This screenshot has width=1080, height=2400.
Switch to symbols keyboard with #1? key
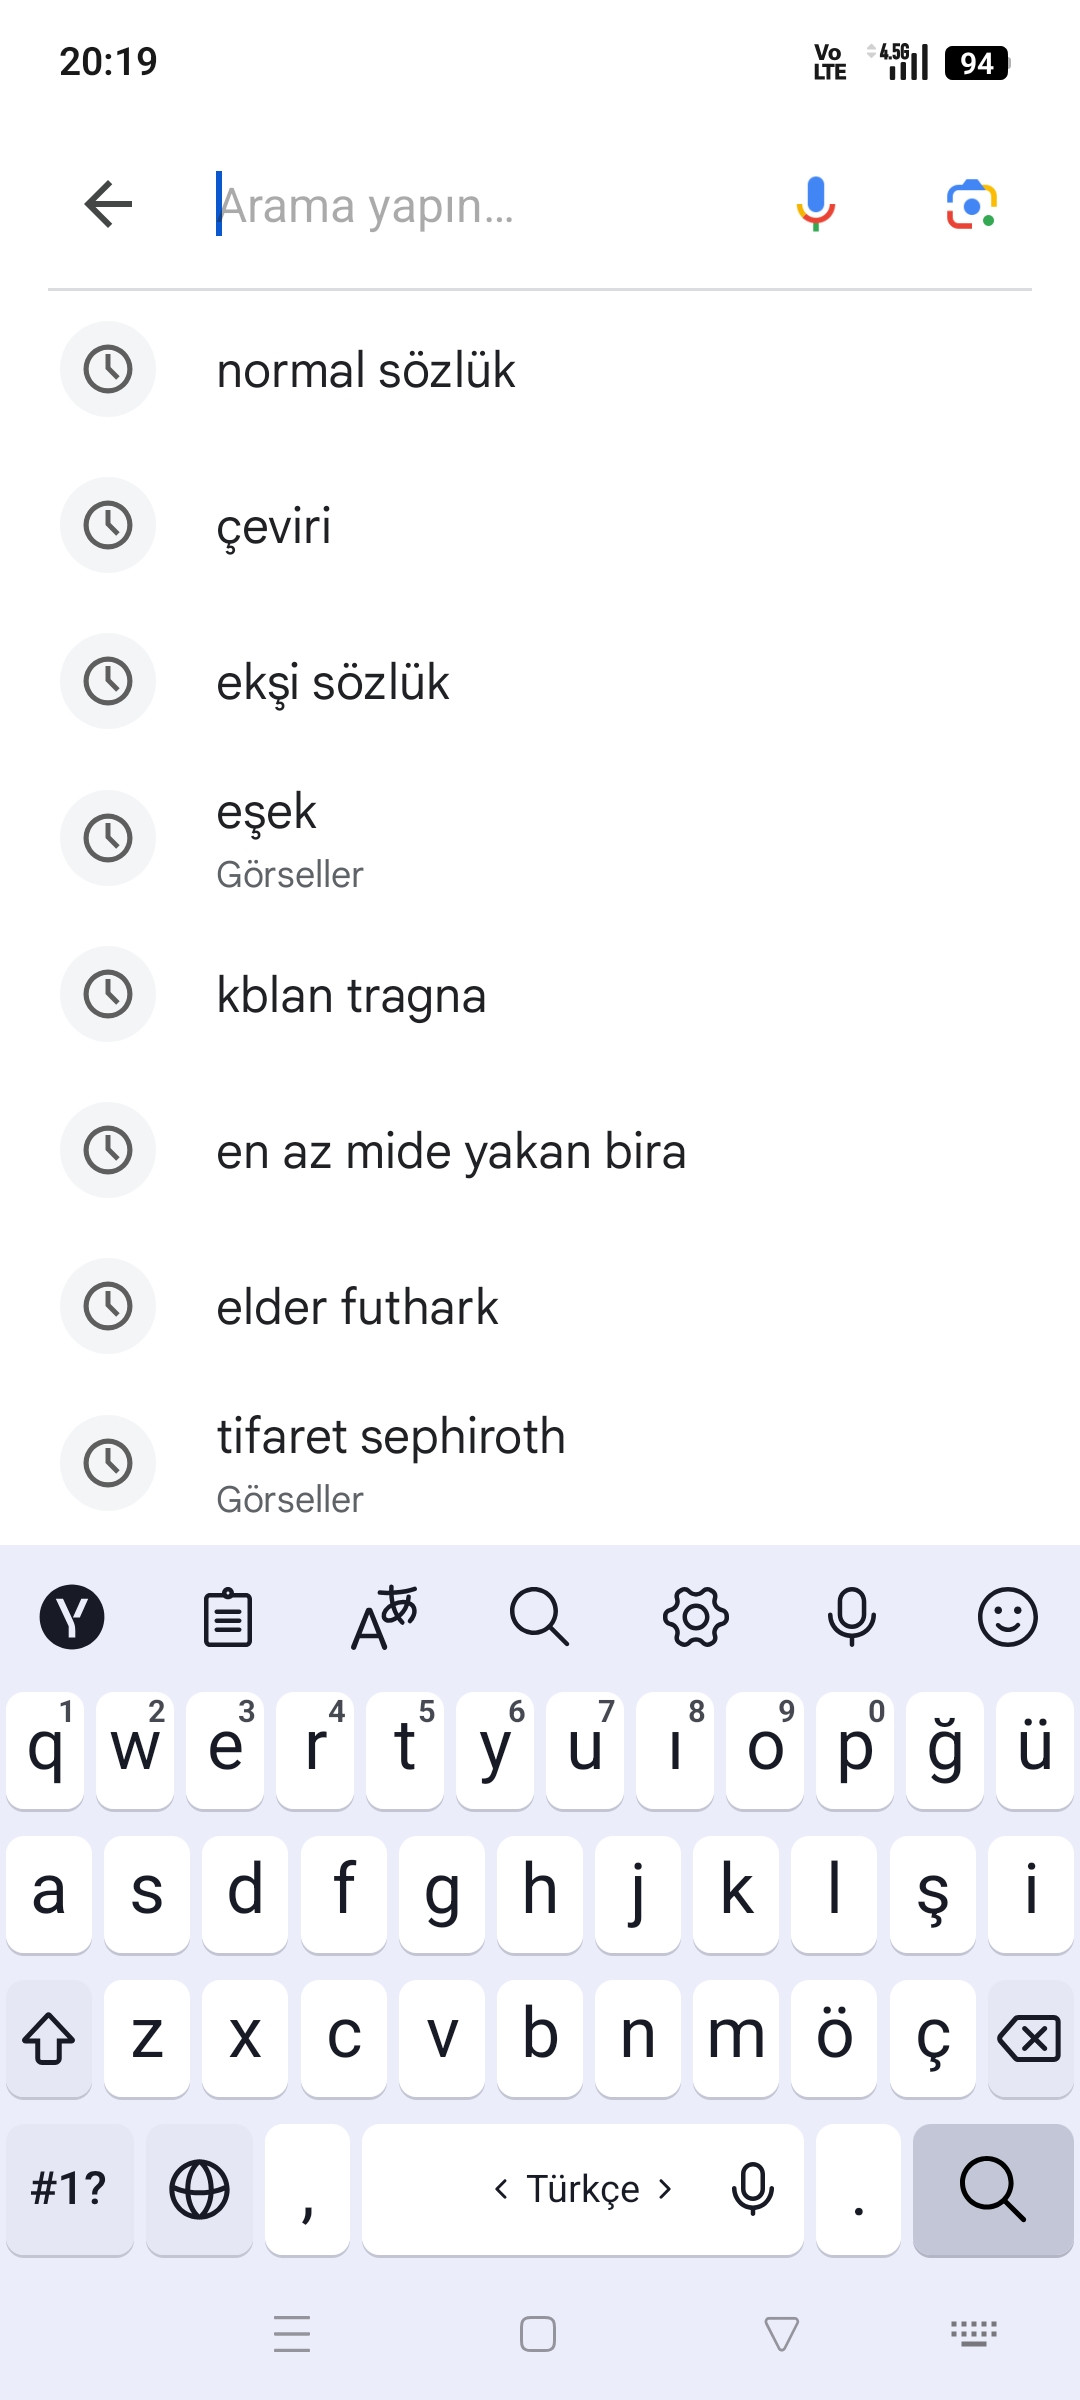[69, 2189]
